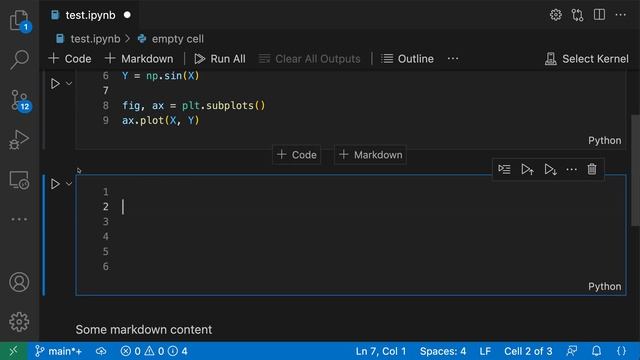The image size is (640, 360).
Task: Open problems indicator with errors and warnings
Action: (x=154, y=351)
